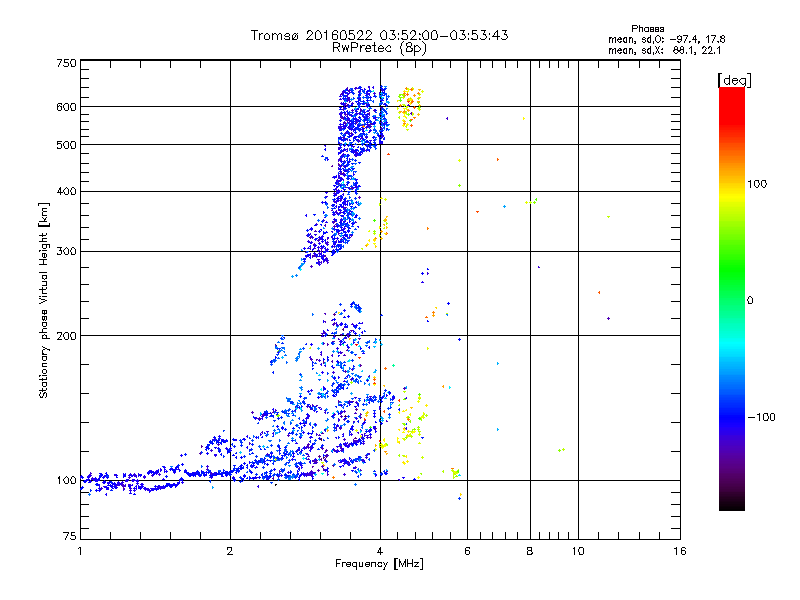Click the x-axis '2' tick label
The width and height of the screenshot is (800, 600).
point(230,551)
